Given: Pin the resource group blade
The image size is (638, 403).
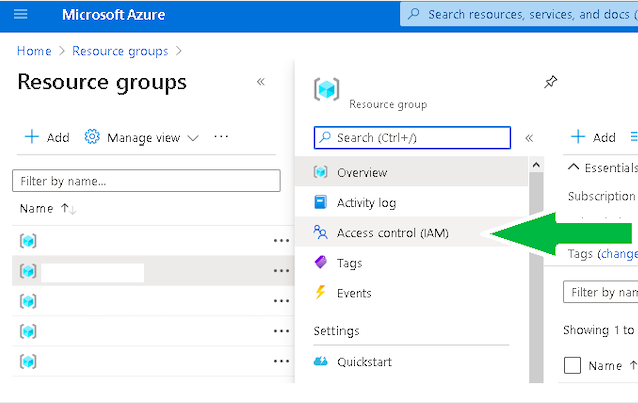Looking at the screenshot, I should click(551, 82).
